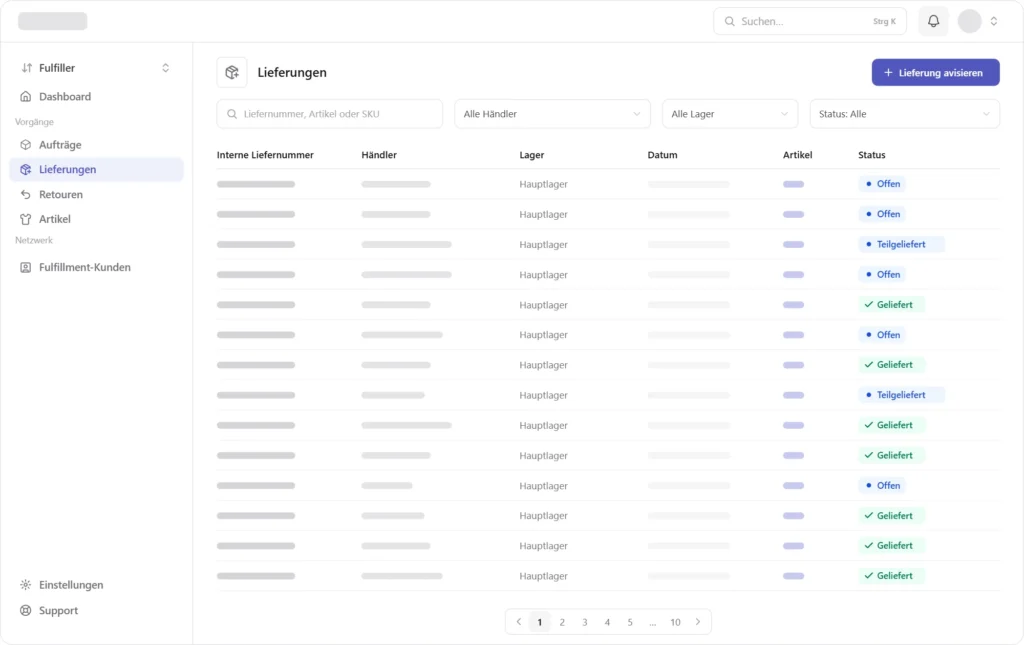Go to page 4
1024x645 pixels.
point(607,622)
